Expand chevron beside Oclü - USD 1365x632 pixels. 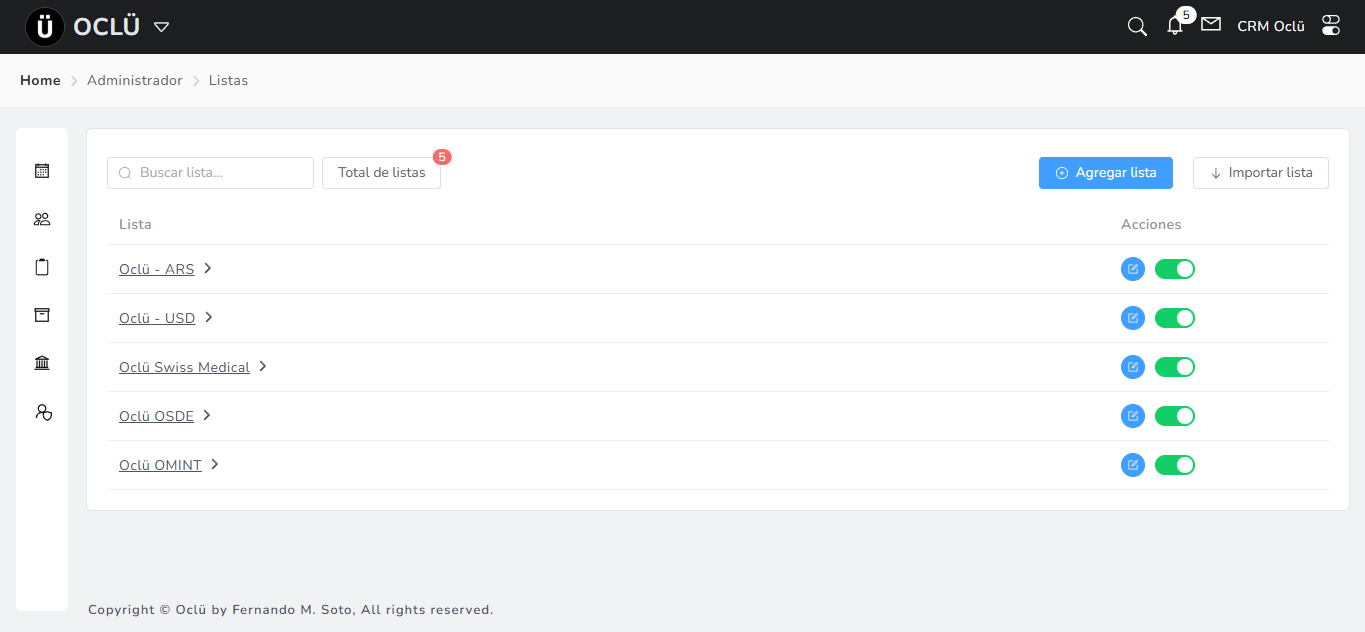click(209, 317)
